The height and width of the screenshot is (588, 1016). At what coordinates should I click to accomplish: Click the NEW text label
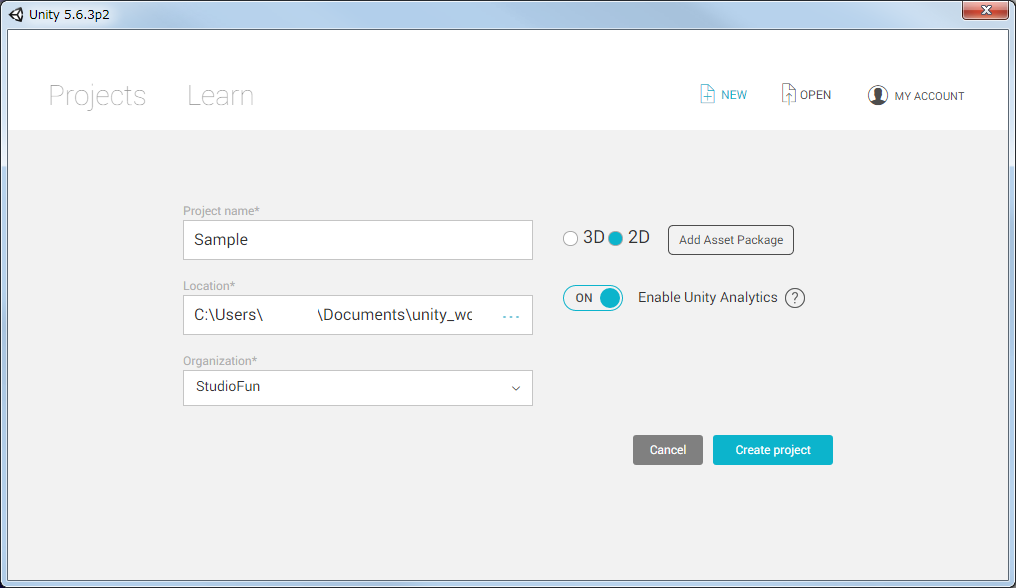(733, 95)
